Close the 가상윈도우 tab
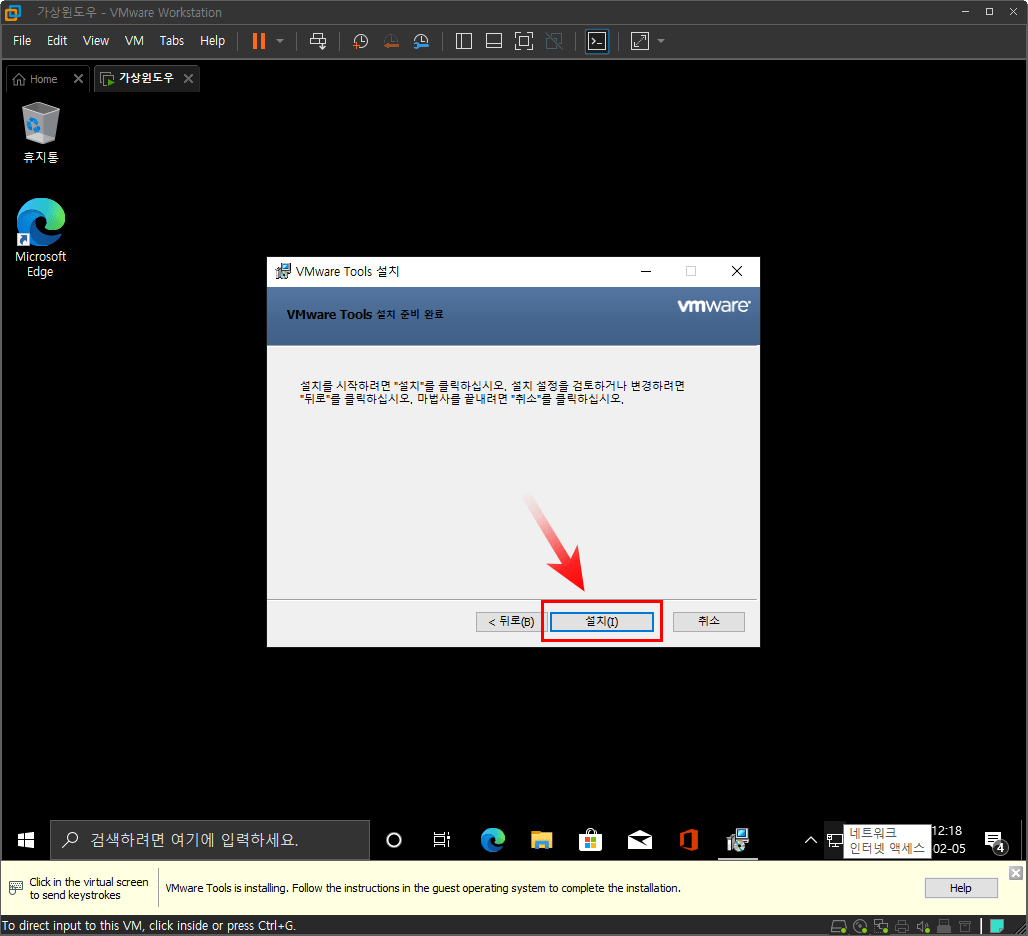This screenshot has height=936, width=1028. click(x=188, y=79)
